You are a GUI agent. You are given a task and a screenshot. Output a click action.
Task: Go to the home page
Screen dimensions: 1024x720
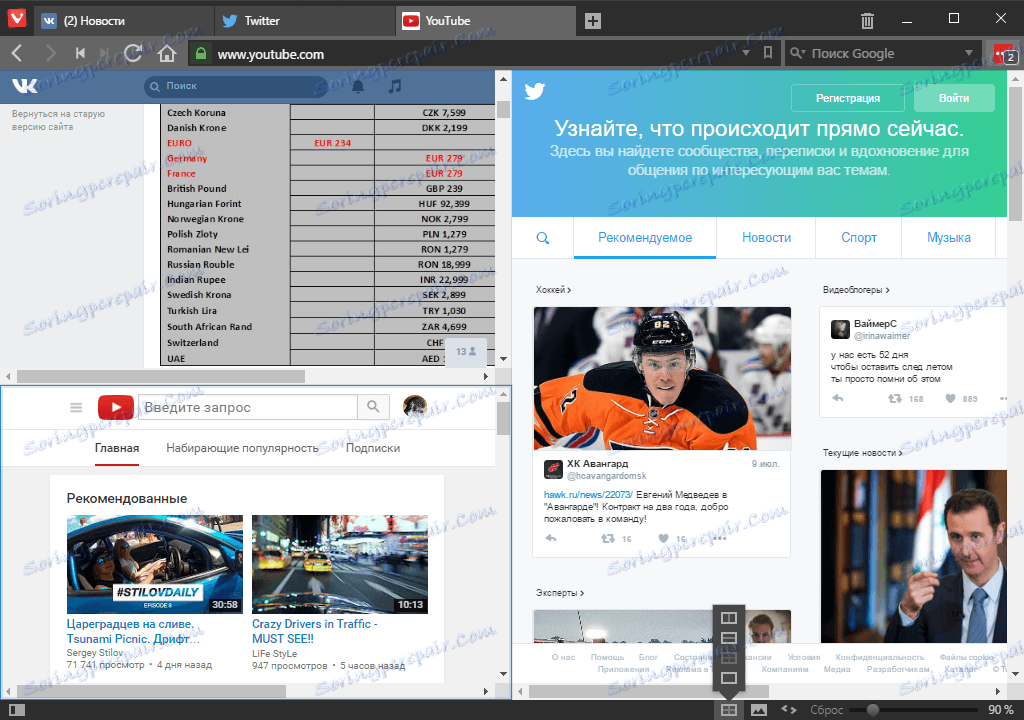[167, 54]
